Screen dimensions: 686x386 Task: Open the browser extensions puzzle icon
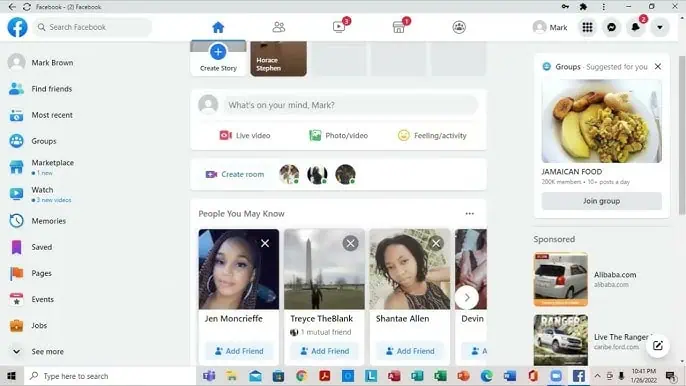click(583, 7)
